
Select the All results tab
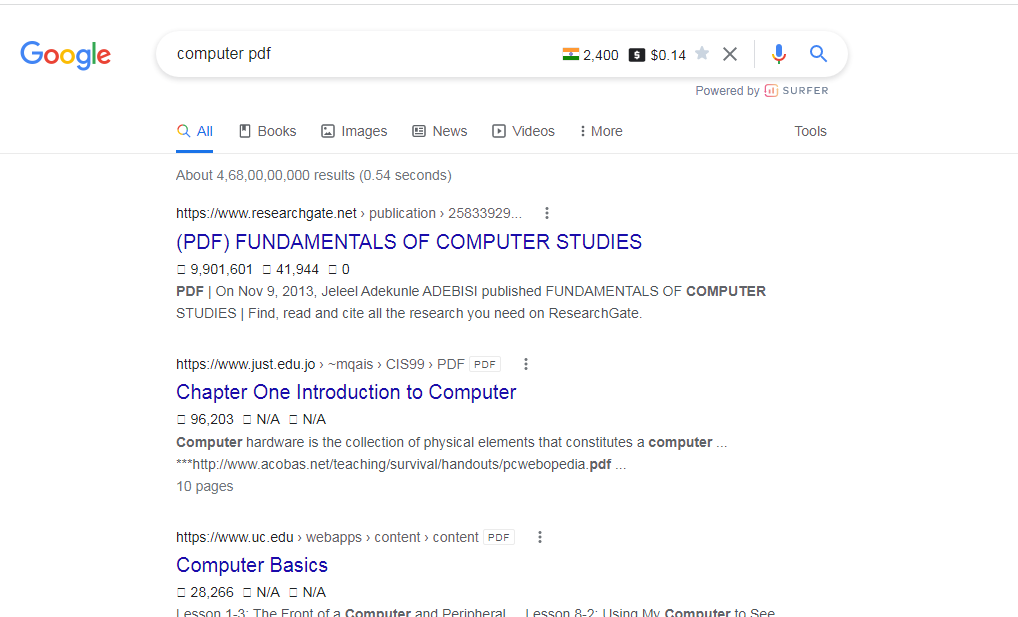[195, 131]
